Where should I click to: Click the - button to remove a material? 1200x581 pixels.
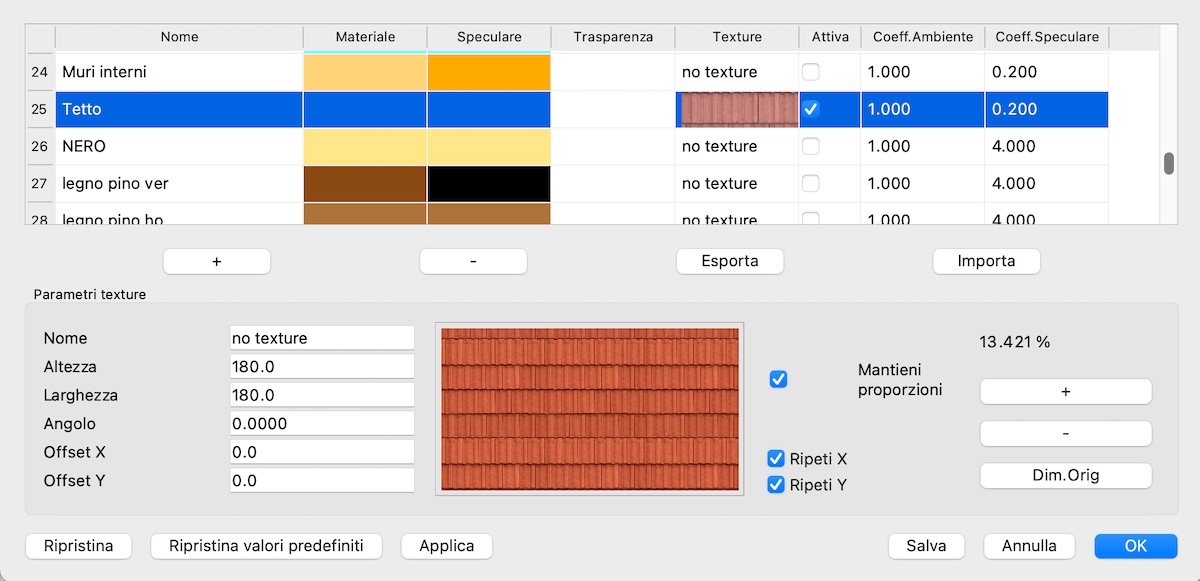473,261
